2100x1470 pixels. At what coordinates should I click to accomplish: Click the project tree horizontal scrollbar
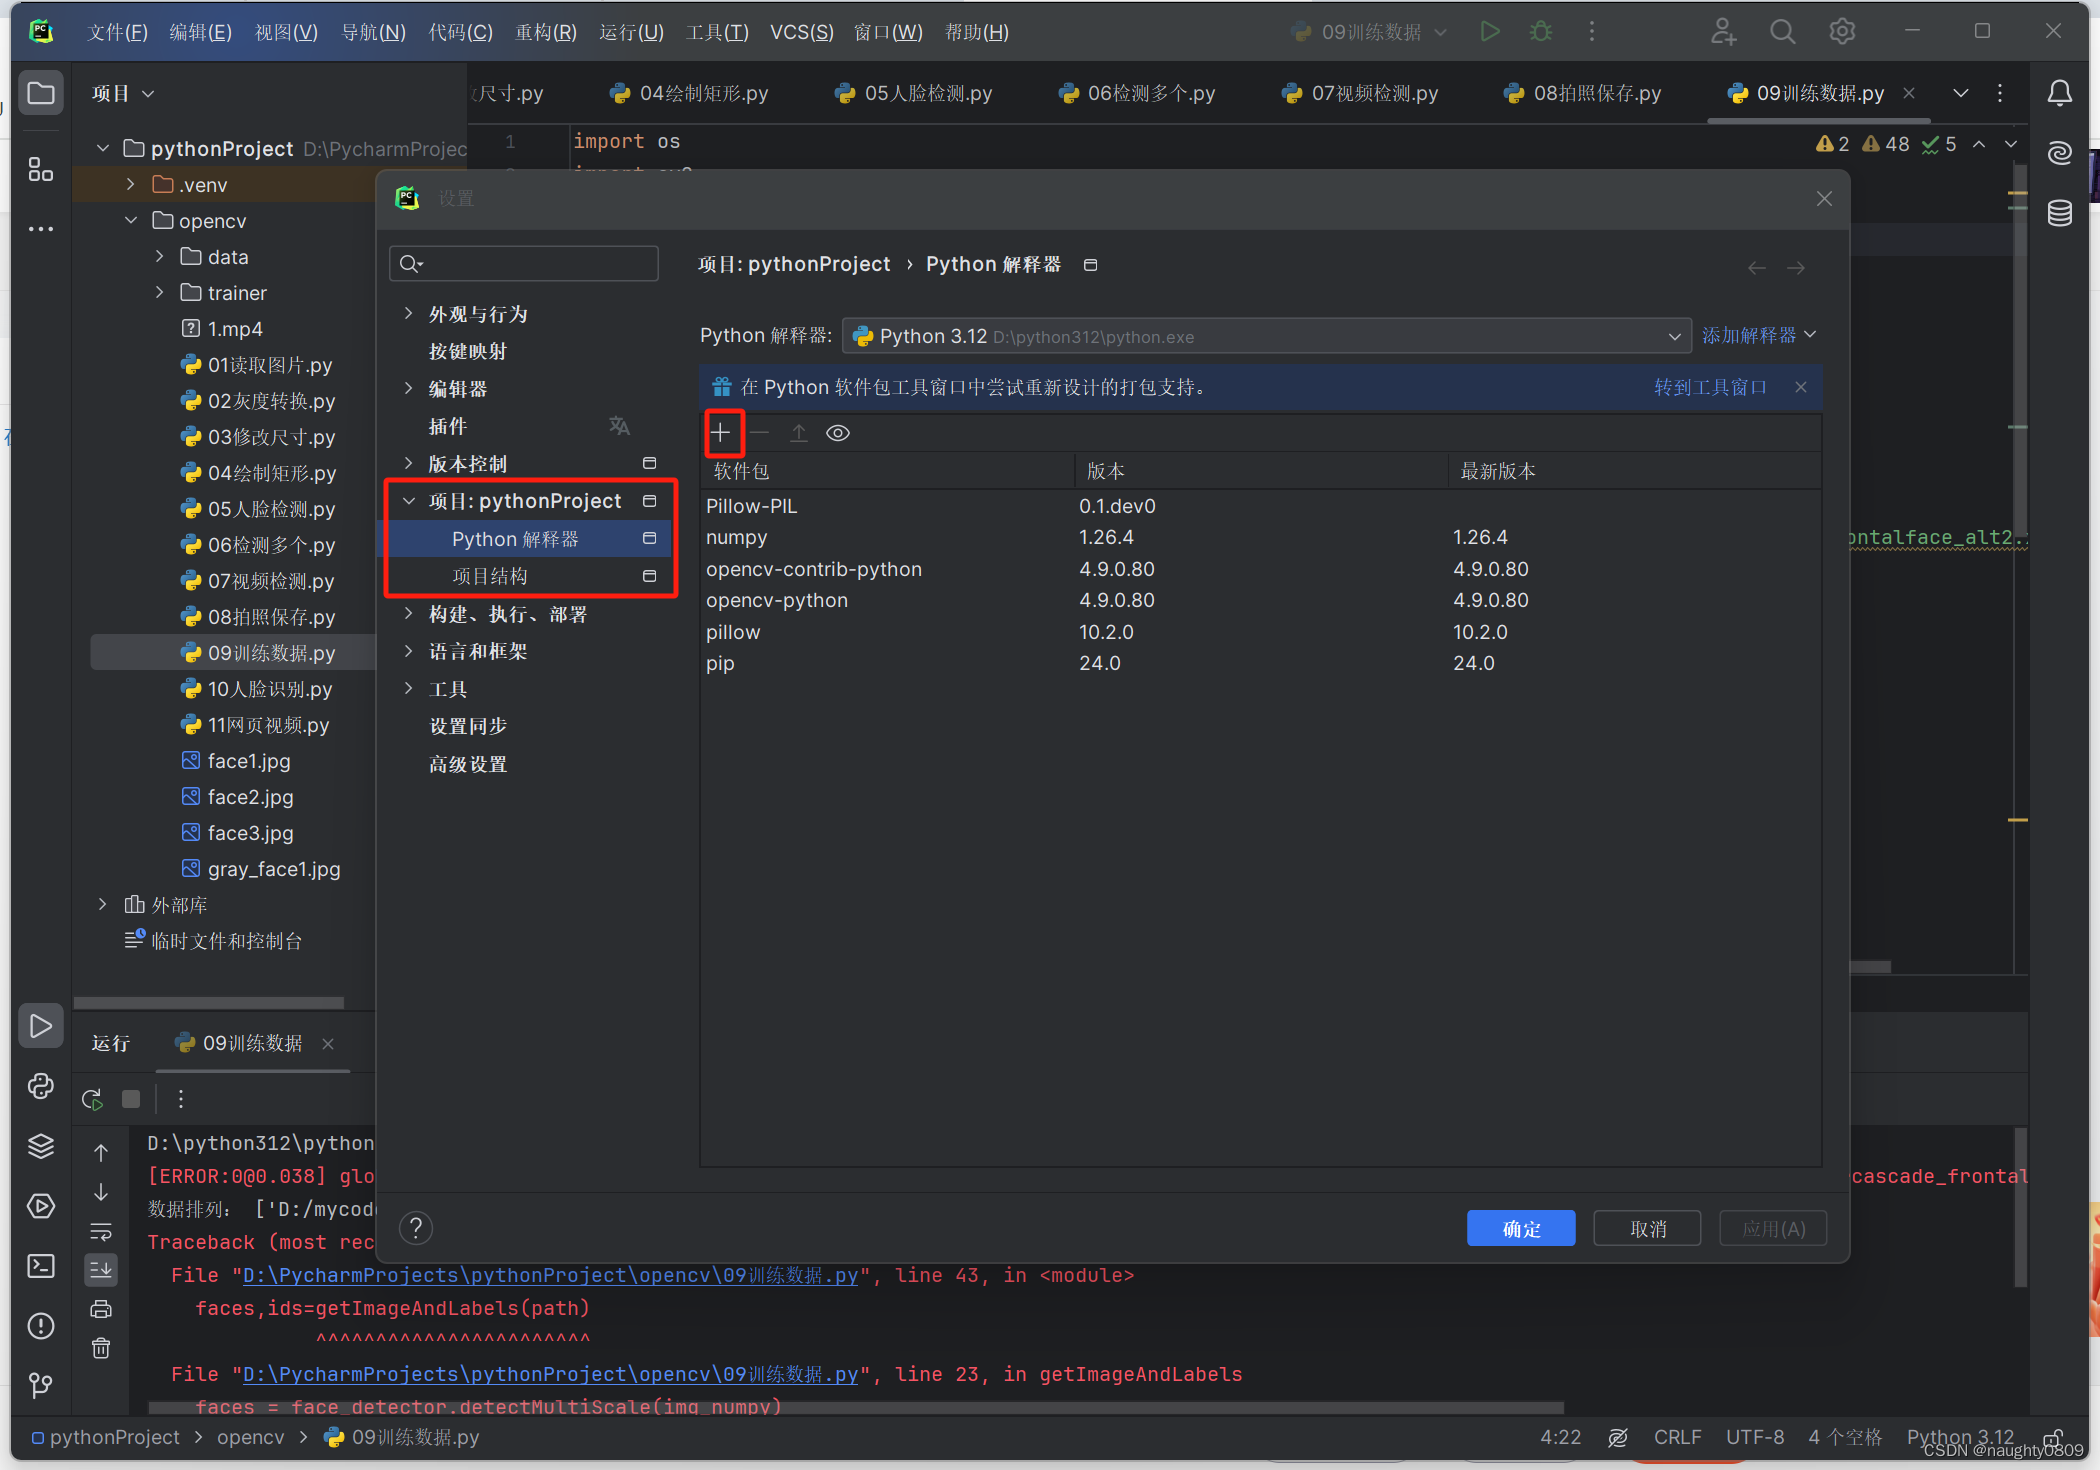(210, 1002)
